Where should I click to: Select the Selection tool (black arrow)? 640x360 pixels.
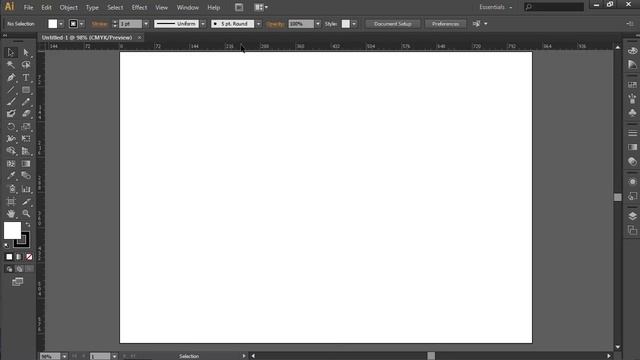(11, 52)
